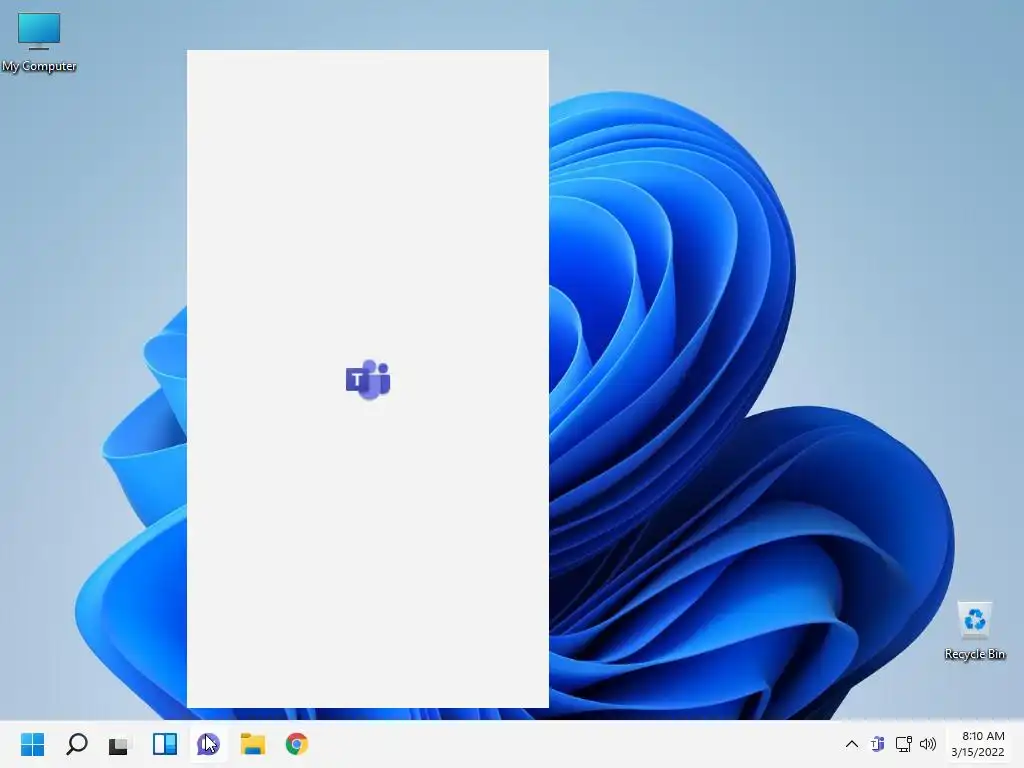Launch File Explorer from taskbar

(253, 744)
